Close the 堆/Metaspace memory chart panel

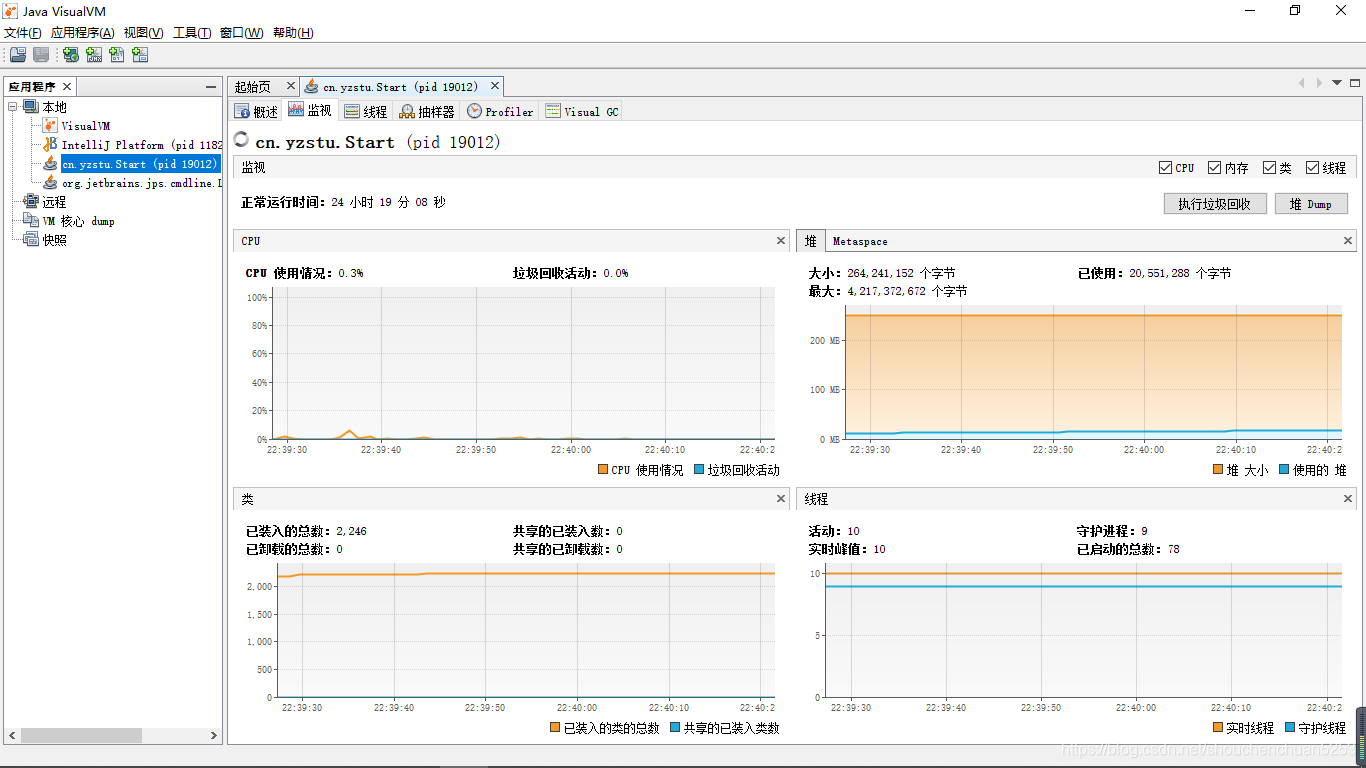click(1347, 241)
